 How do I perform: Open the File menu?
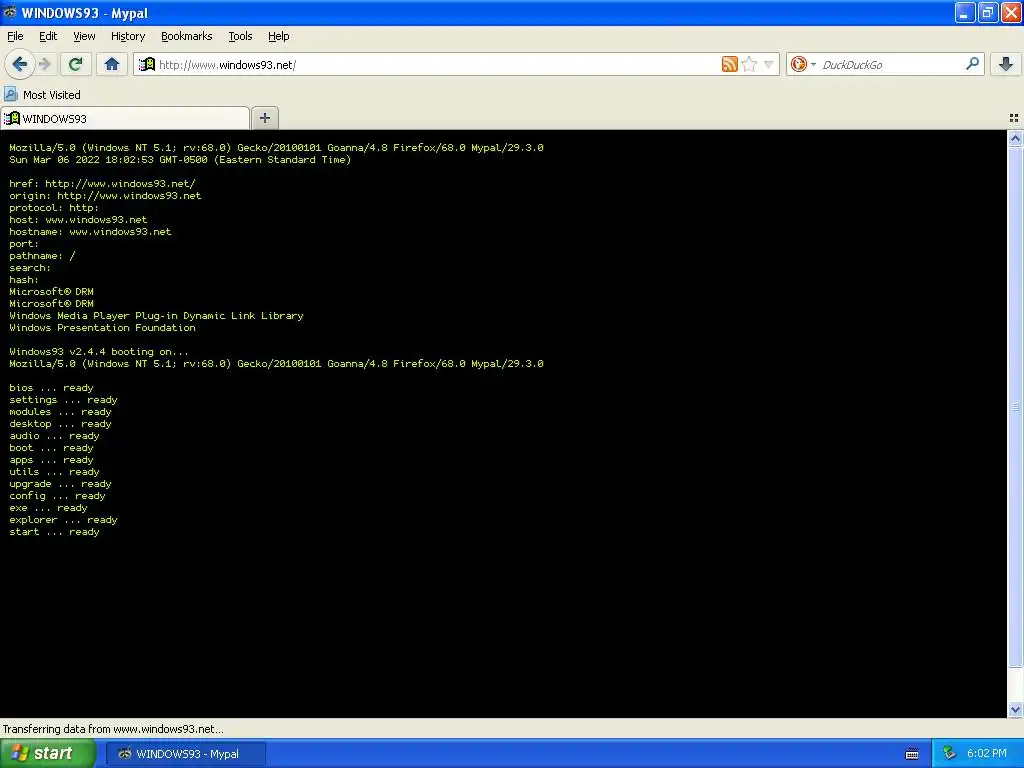point(15,36)
